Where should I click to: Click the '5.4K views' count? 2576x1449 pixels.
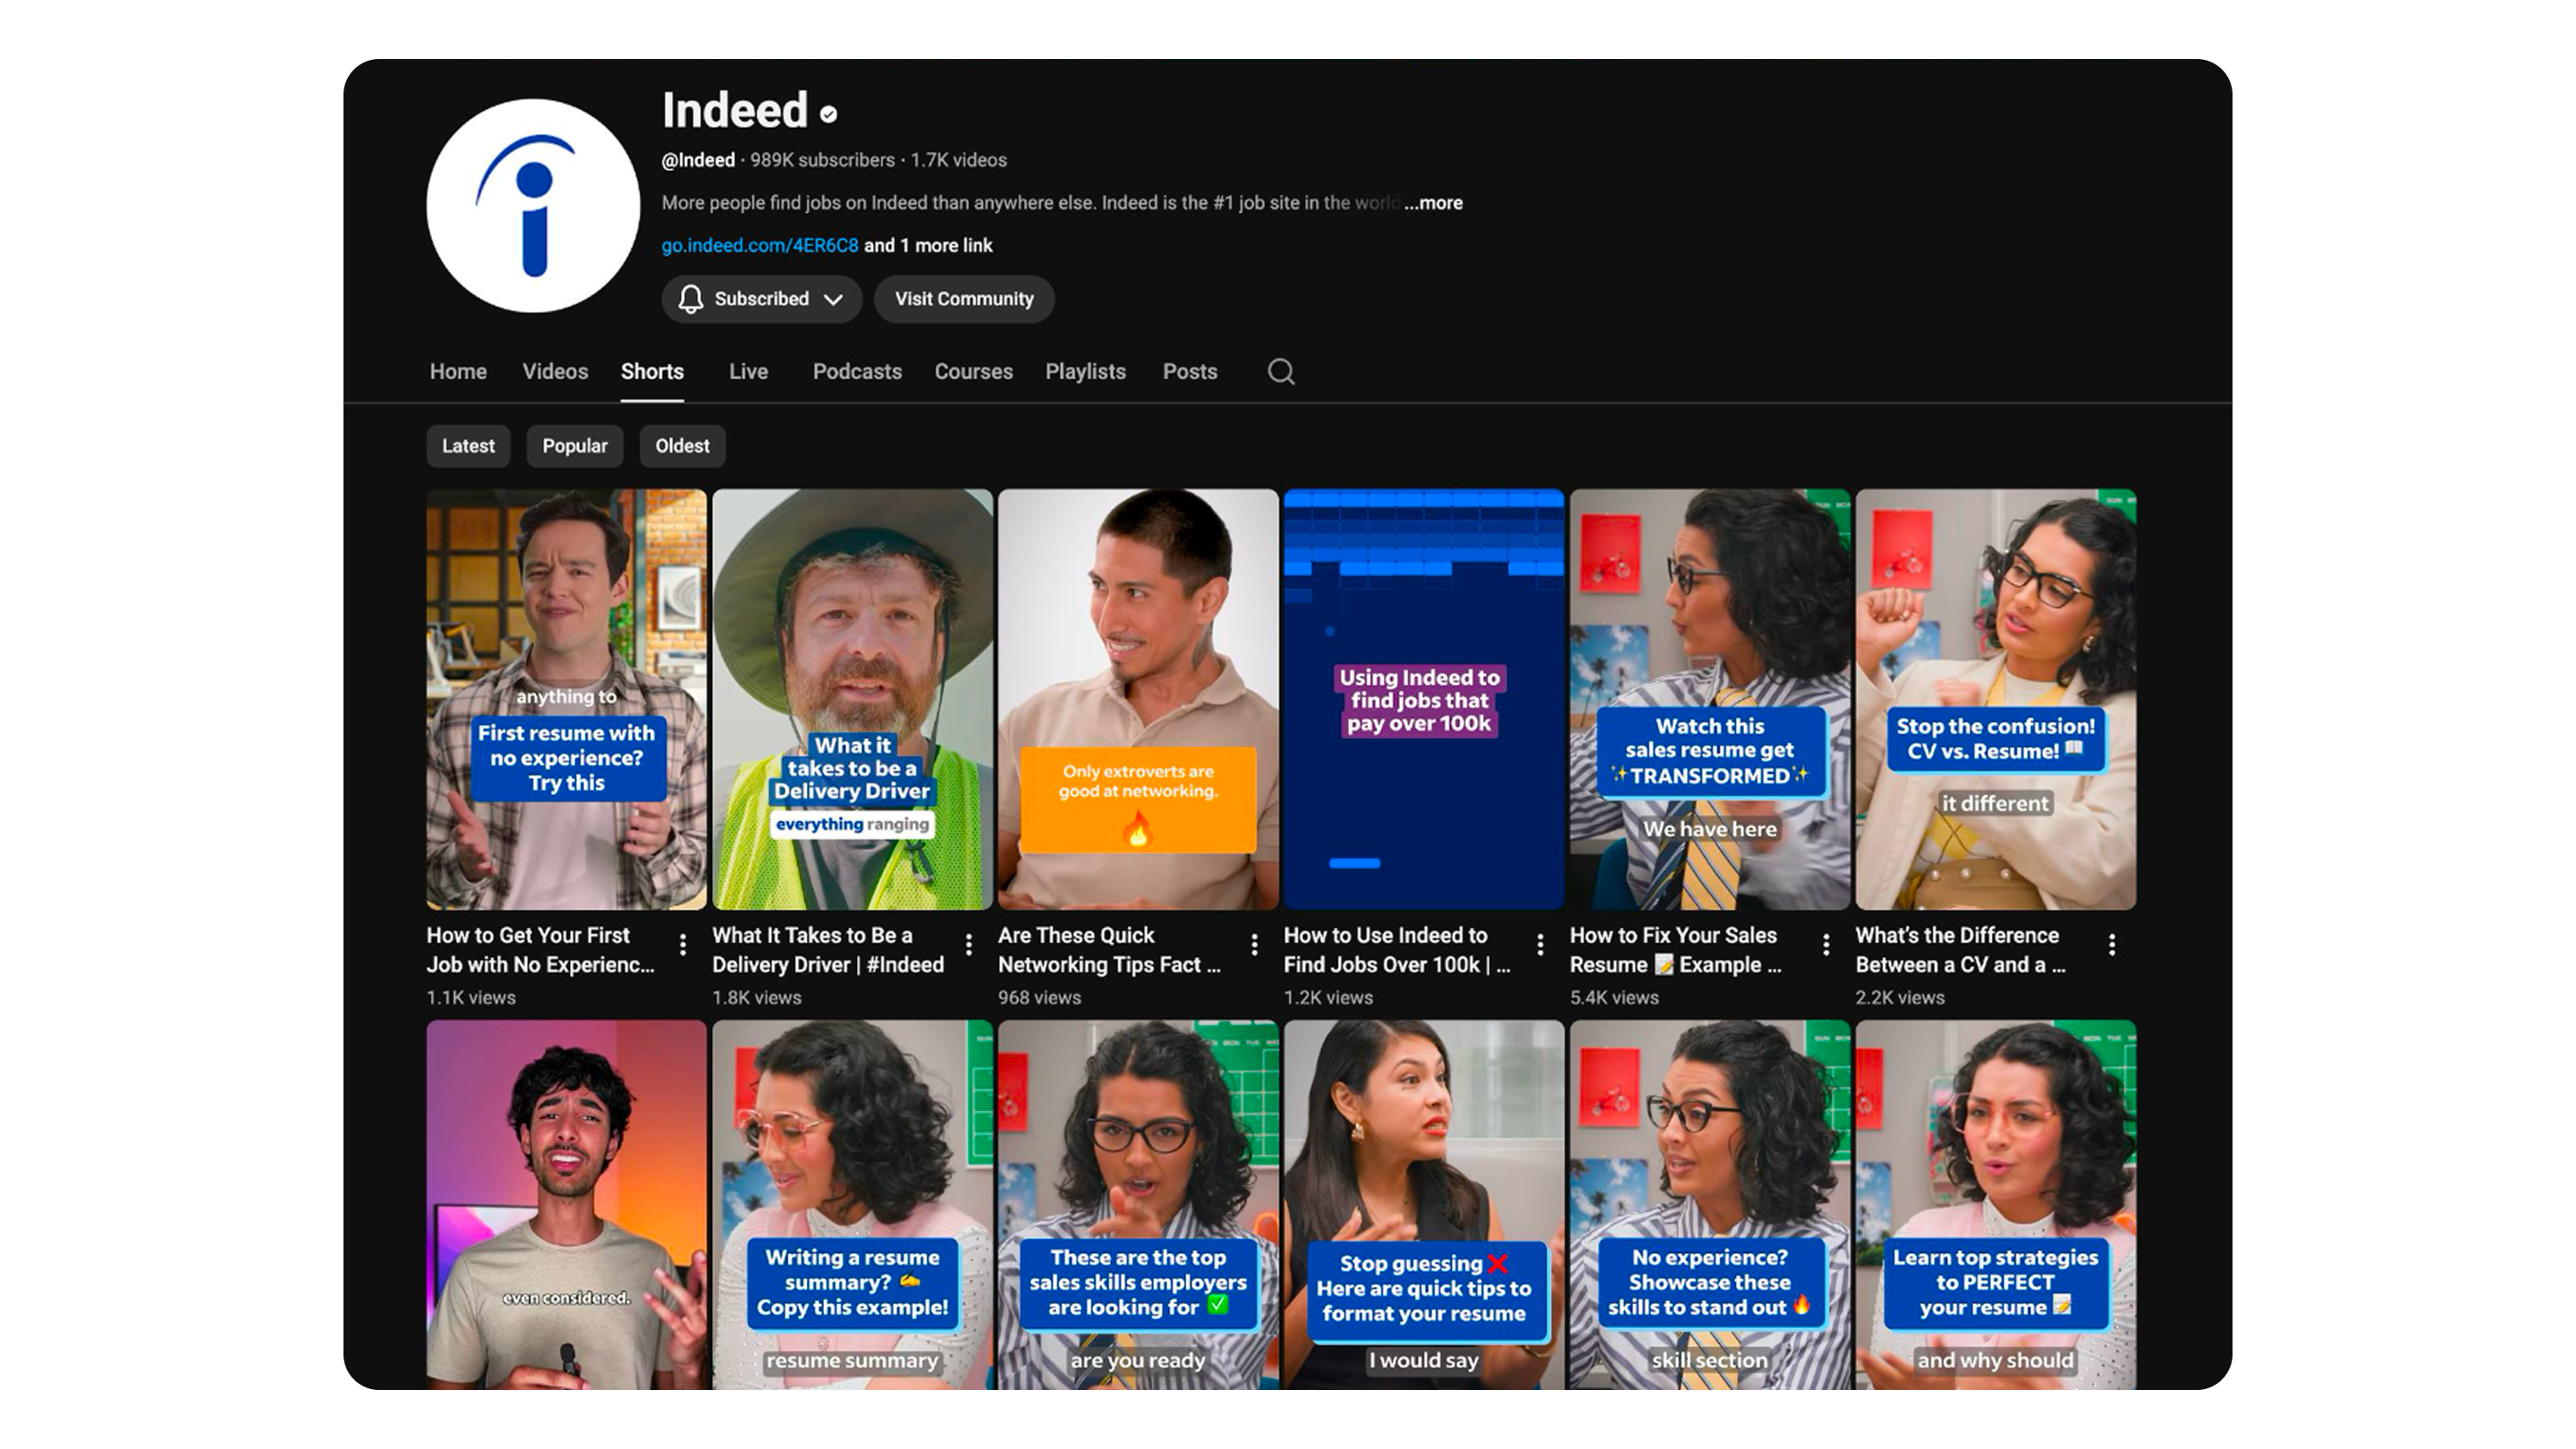(x=1614, y=998)
